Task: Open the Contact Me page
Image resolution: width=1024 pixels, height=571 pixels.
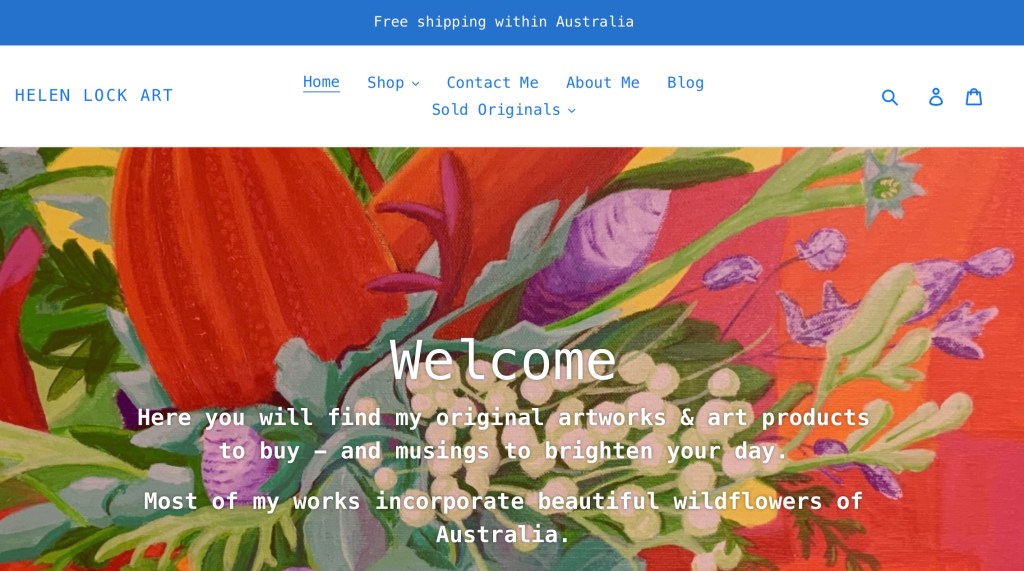Action: click(492, 82)
